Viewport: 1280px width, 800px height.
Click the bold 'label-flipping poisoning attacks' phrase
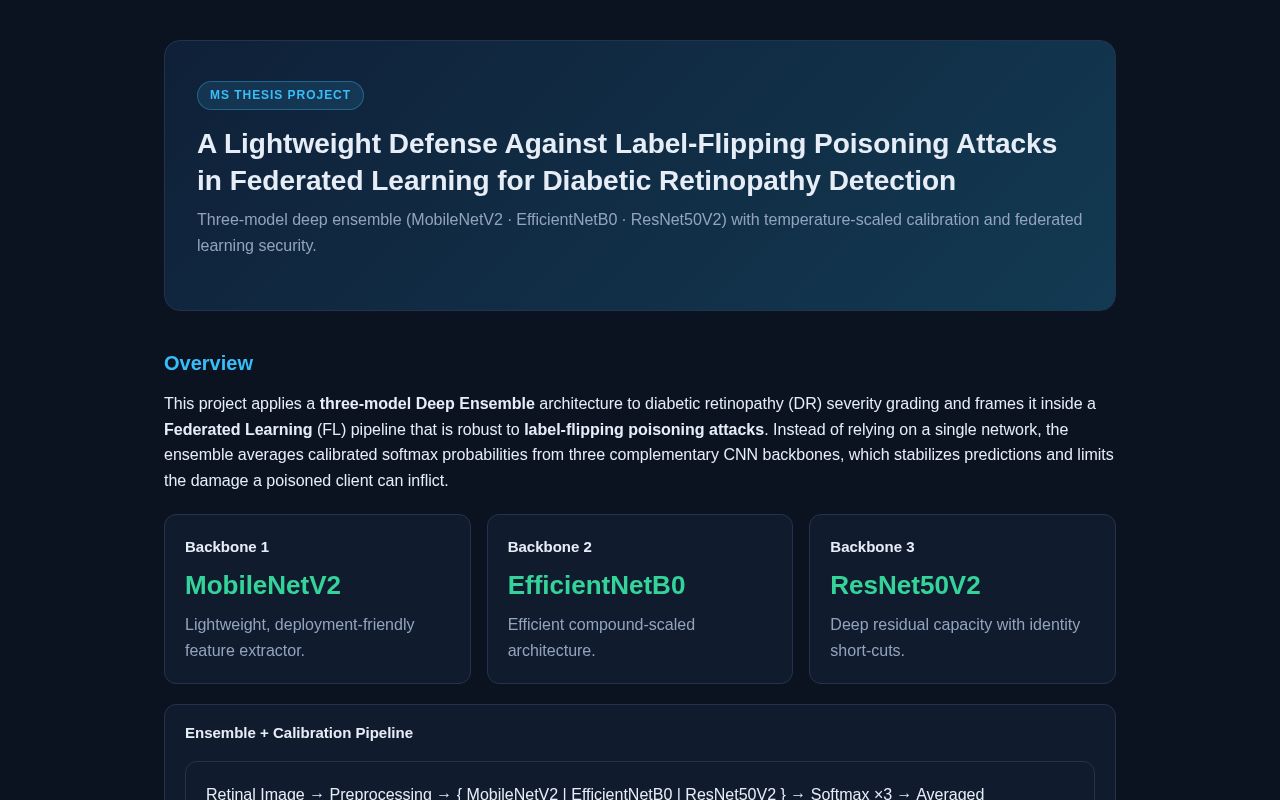click(644, 429)
